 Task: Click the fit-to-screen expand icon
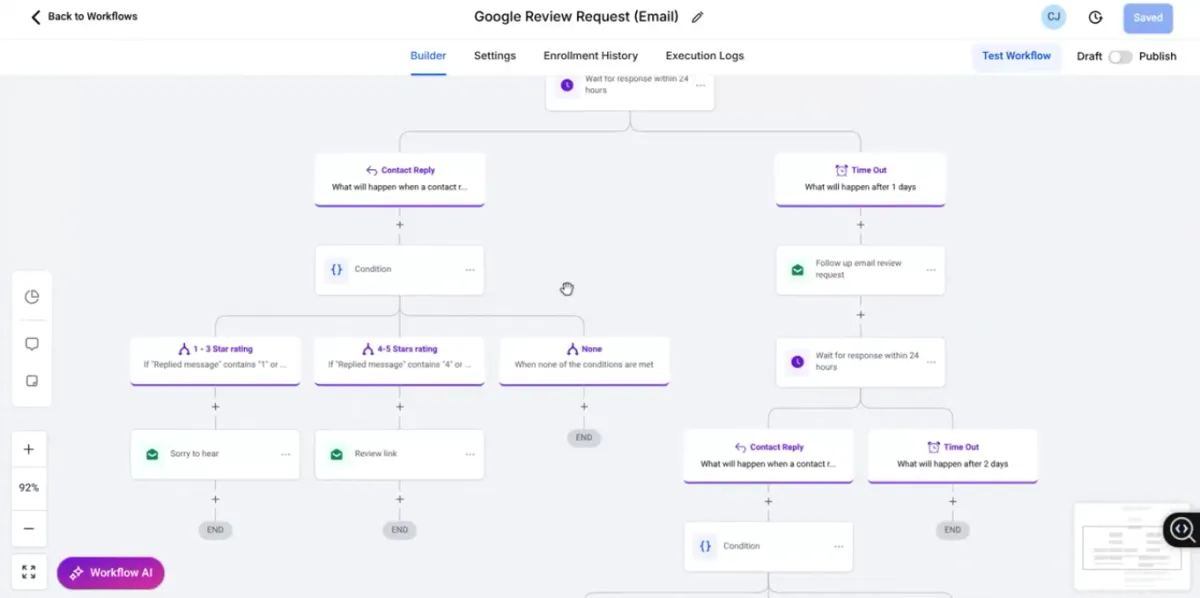point(29,572)
